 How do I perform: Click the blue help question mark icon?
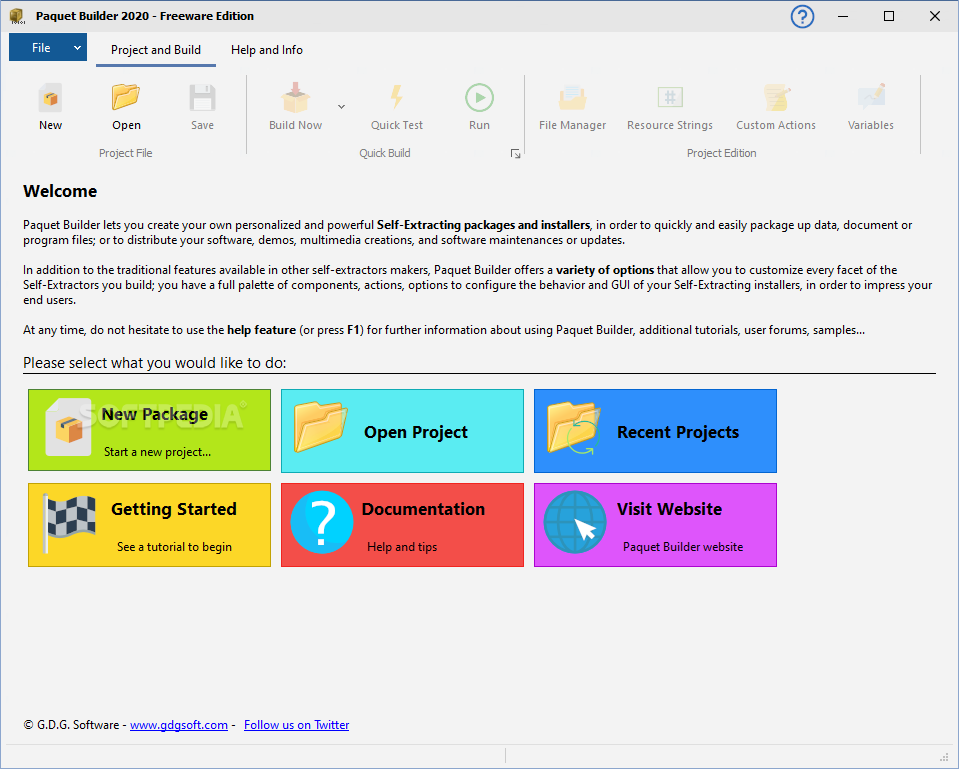(802, 17)
